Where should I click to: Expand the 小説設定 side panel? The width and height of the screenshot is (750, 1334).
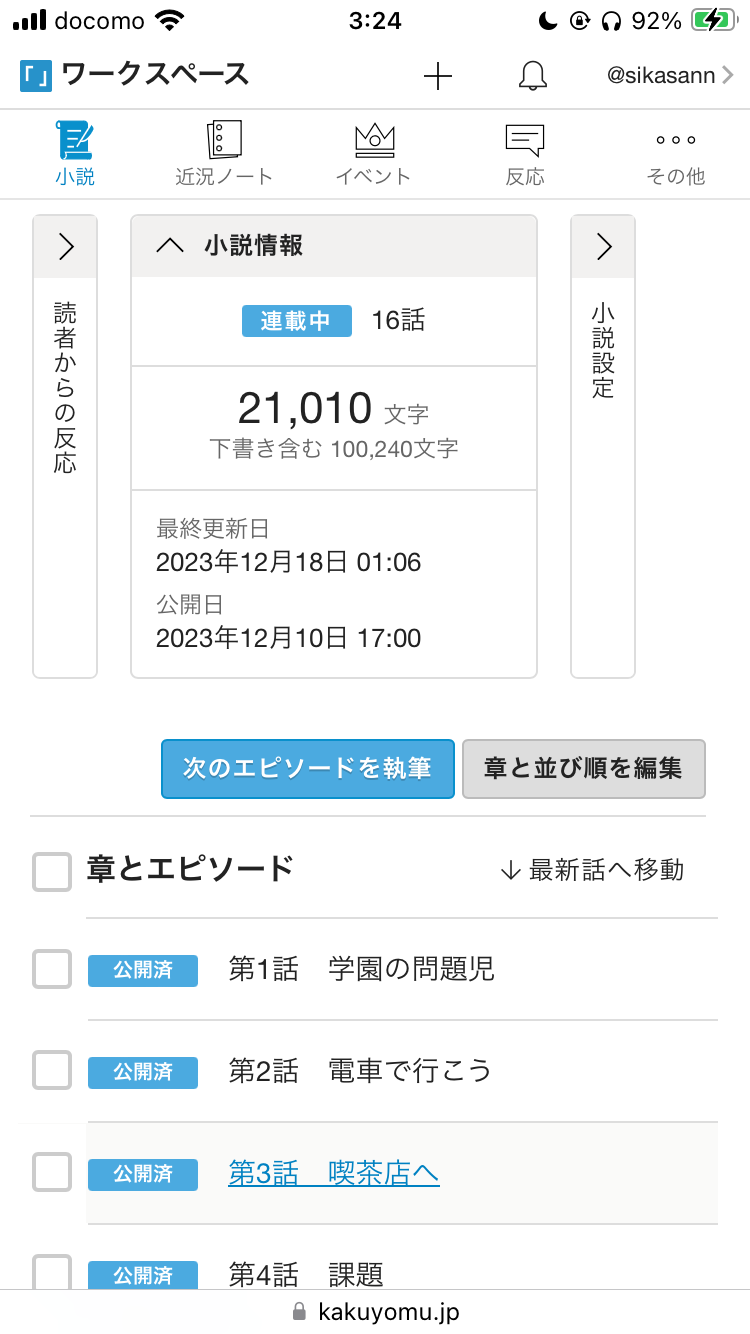(603, 247)
